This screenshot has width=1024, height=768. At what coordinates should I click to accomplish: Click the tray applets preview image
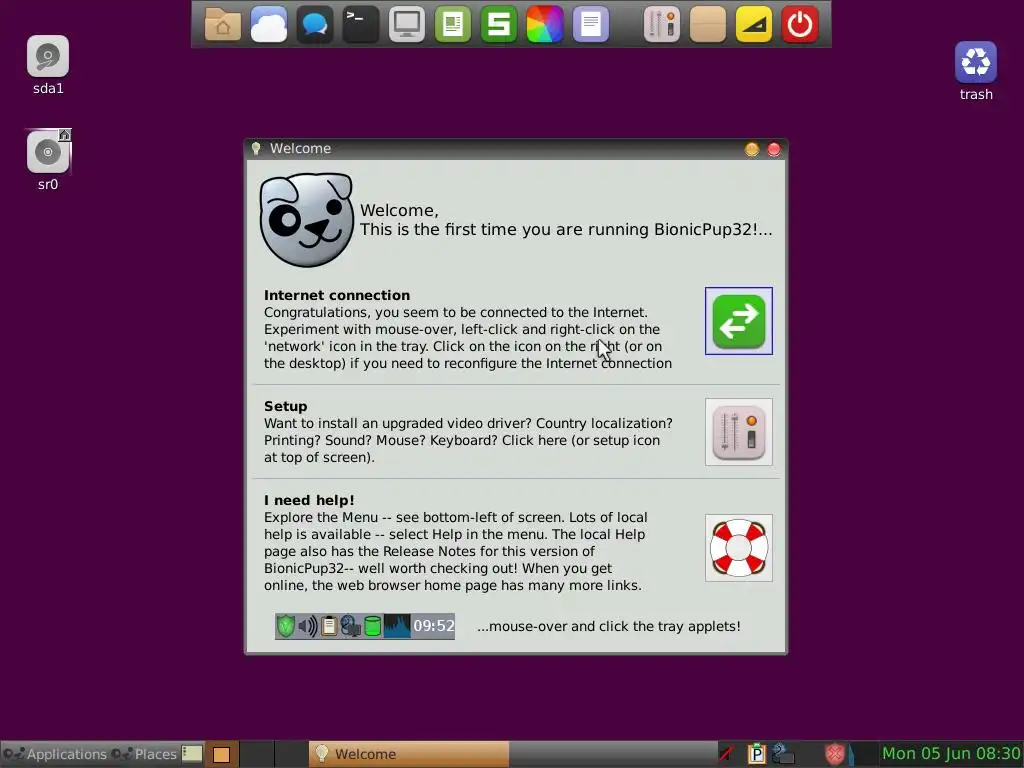tap(365, 626)
